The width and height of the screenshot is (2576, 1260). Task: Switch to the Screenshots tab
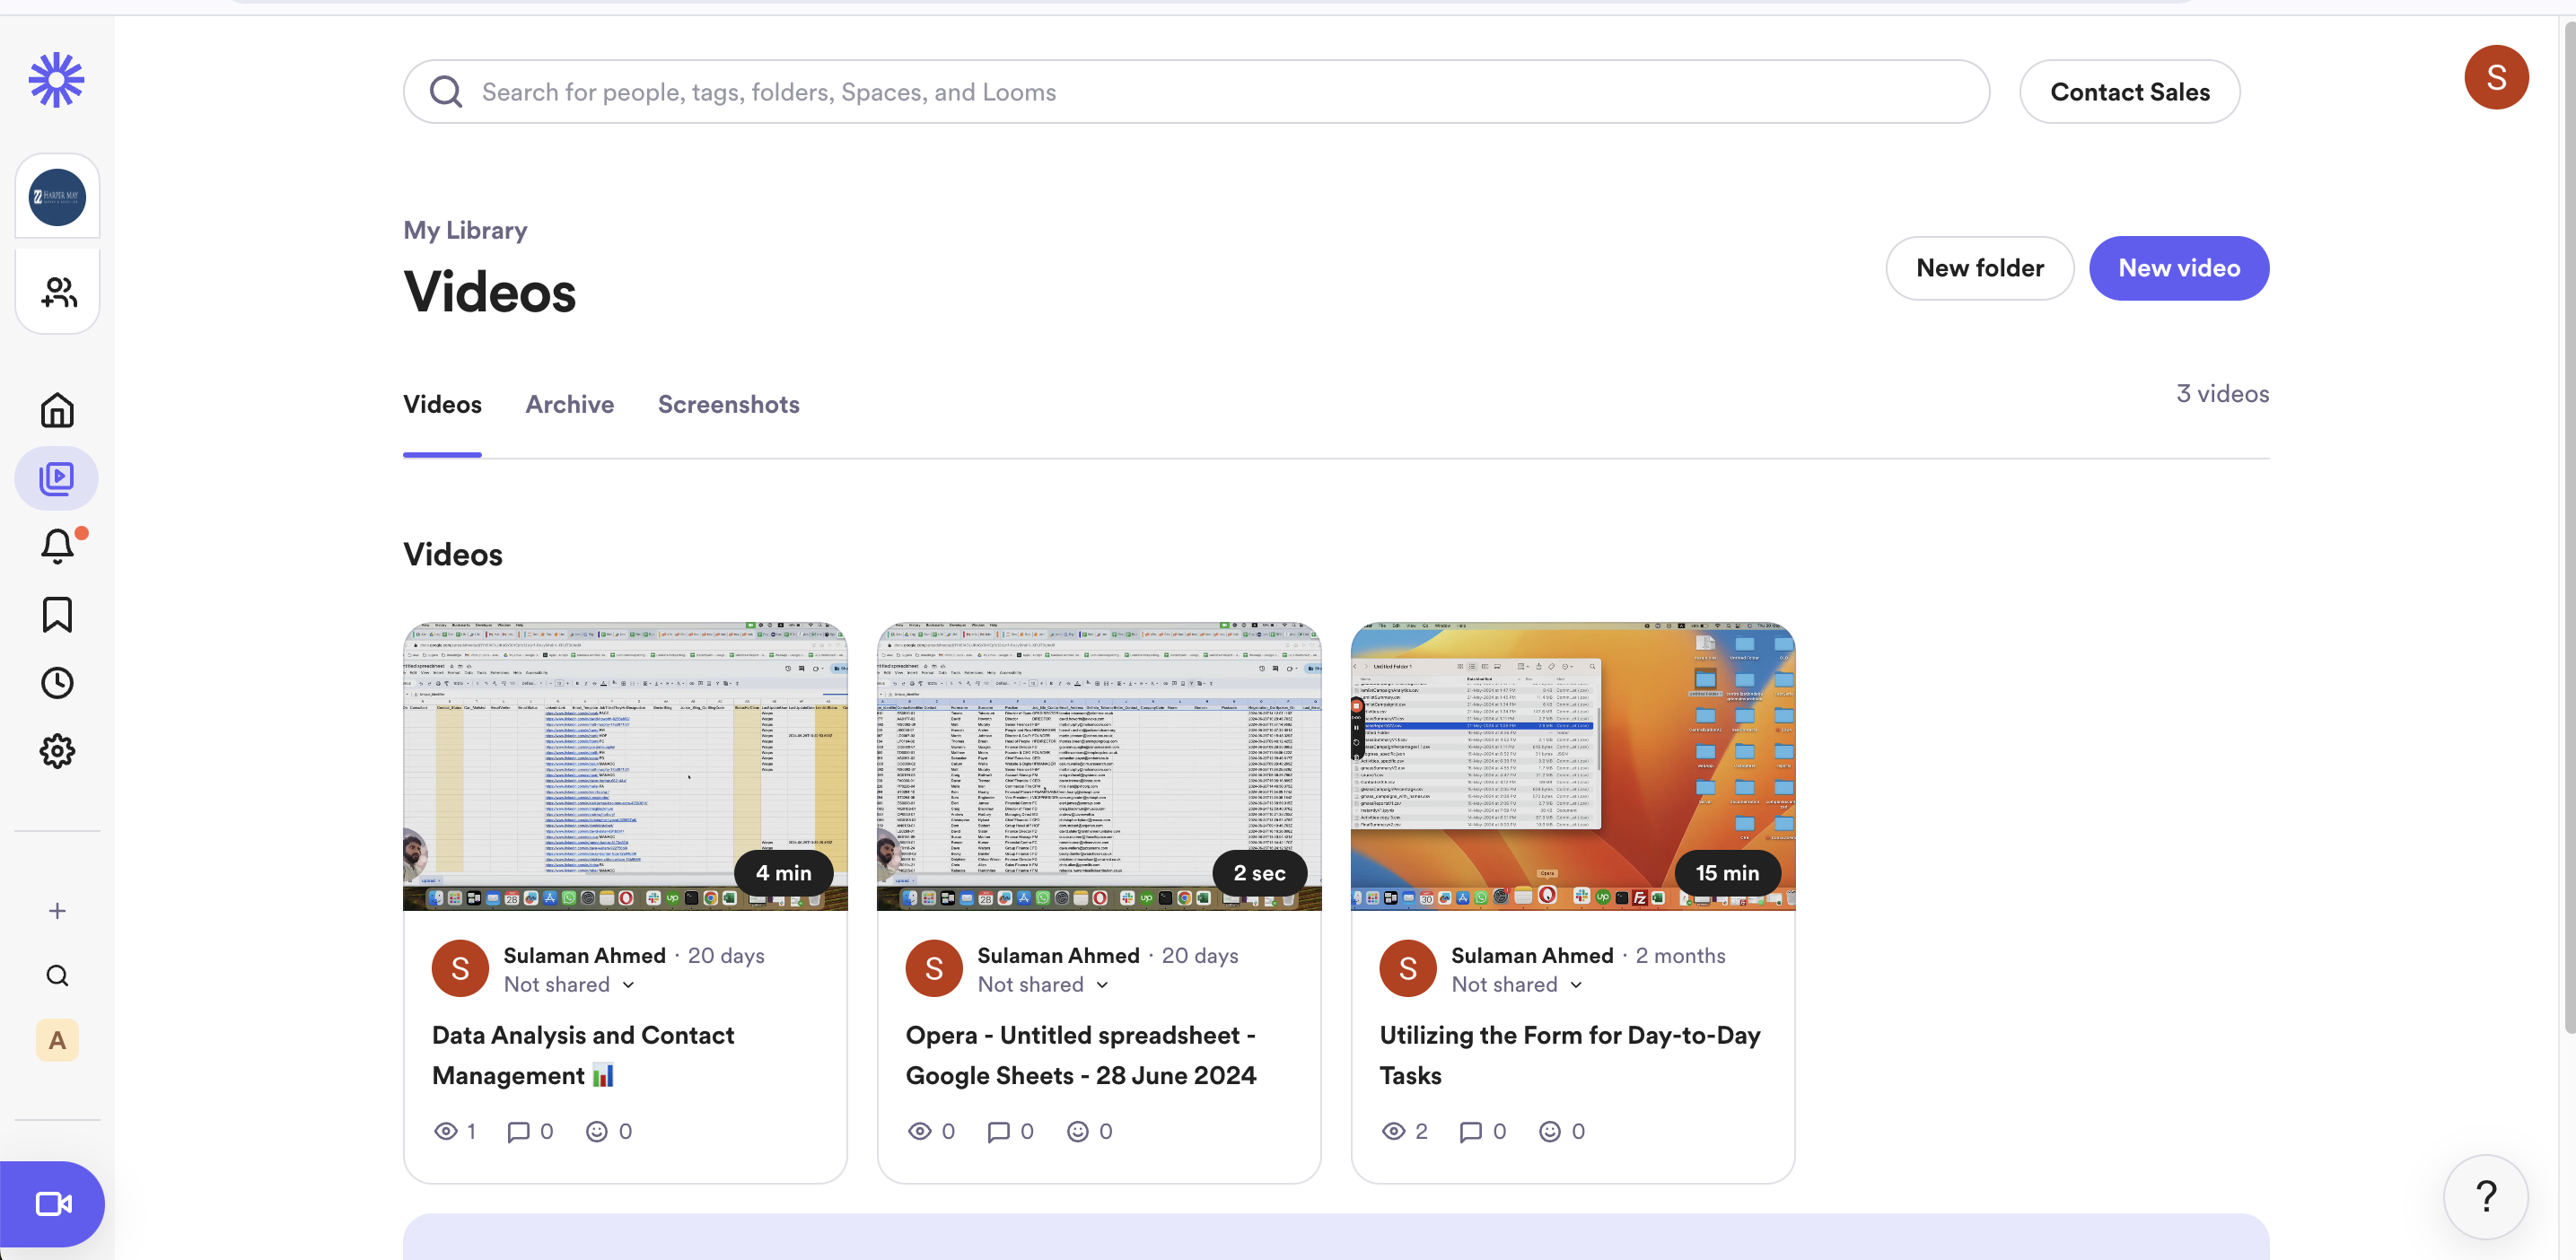tap(728, 404)
